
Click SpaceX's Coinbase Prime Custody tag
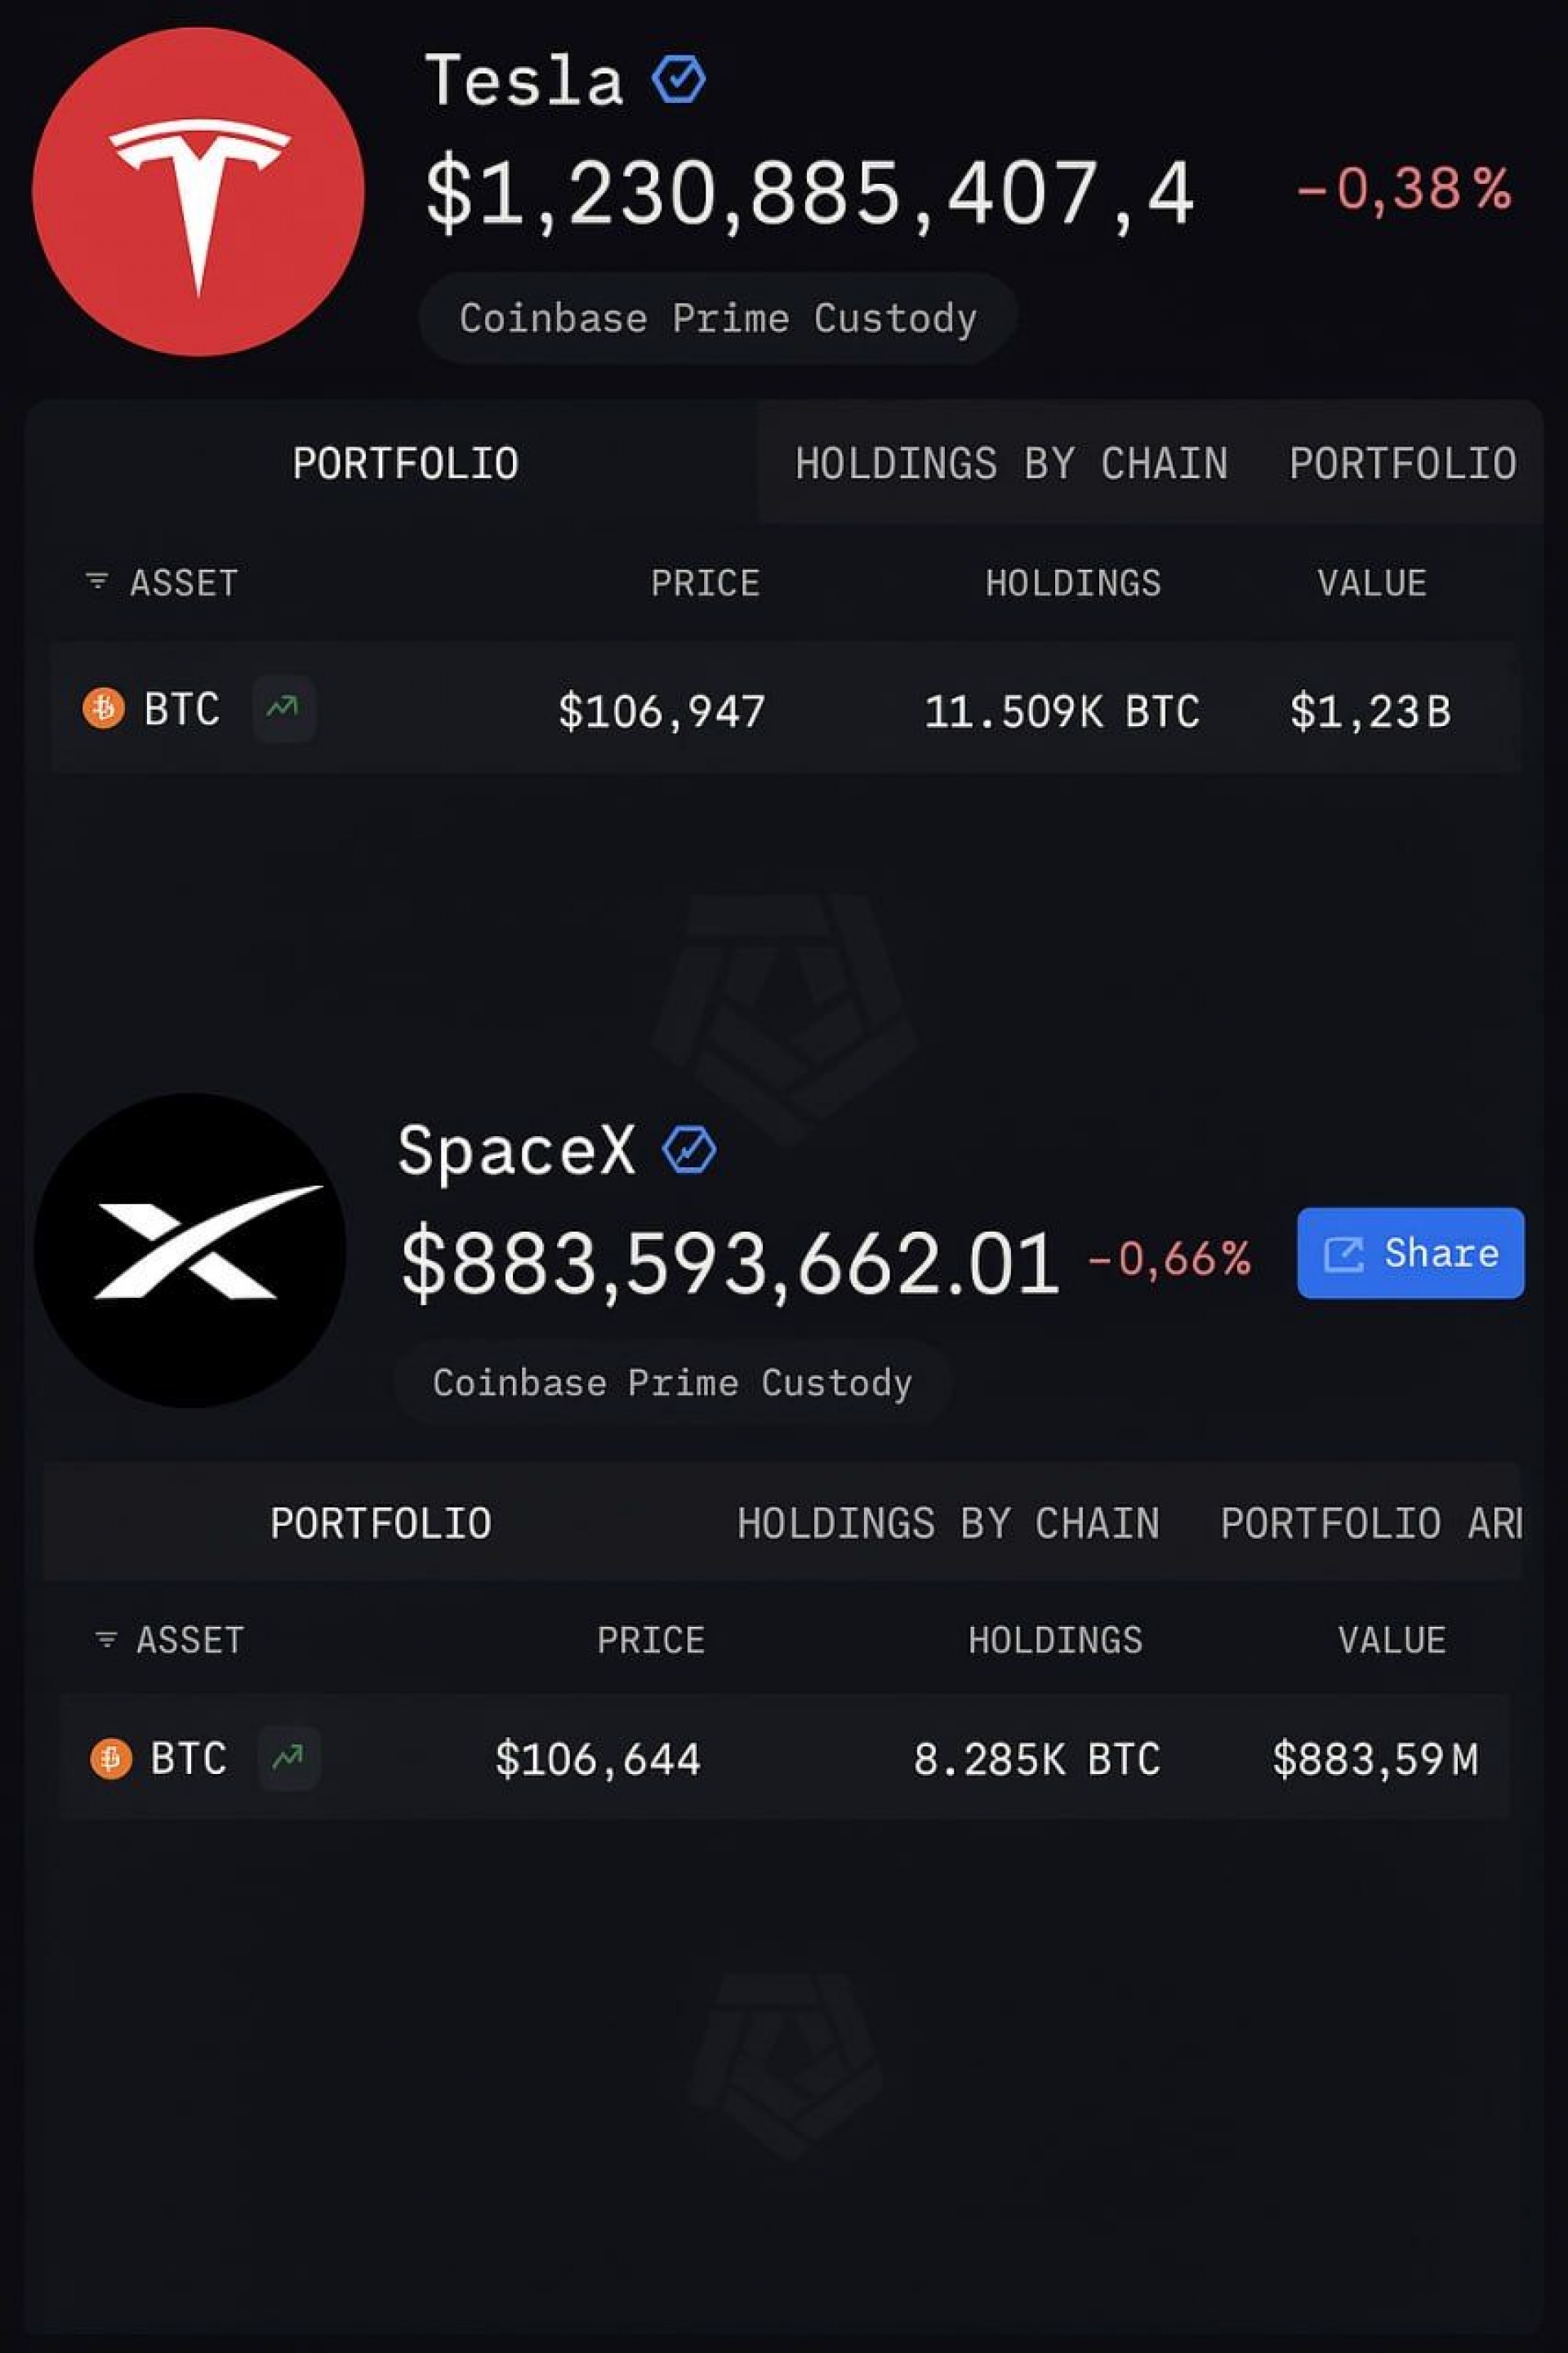click(672, 1382)
